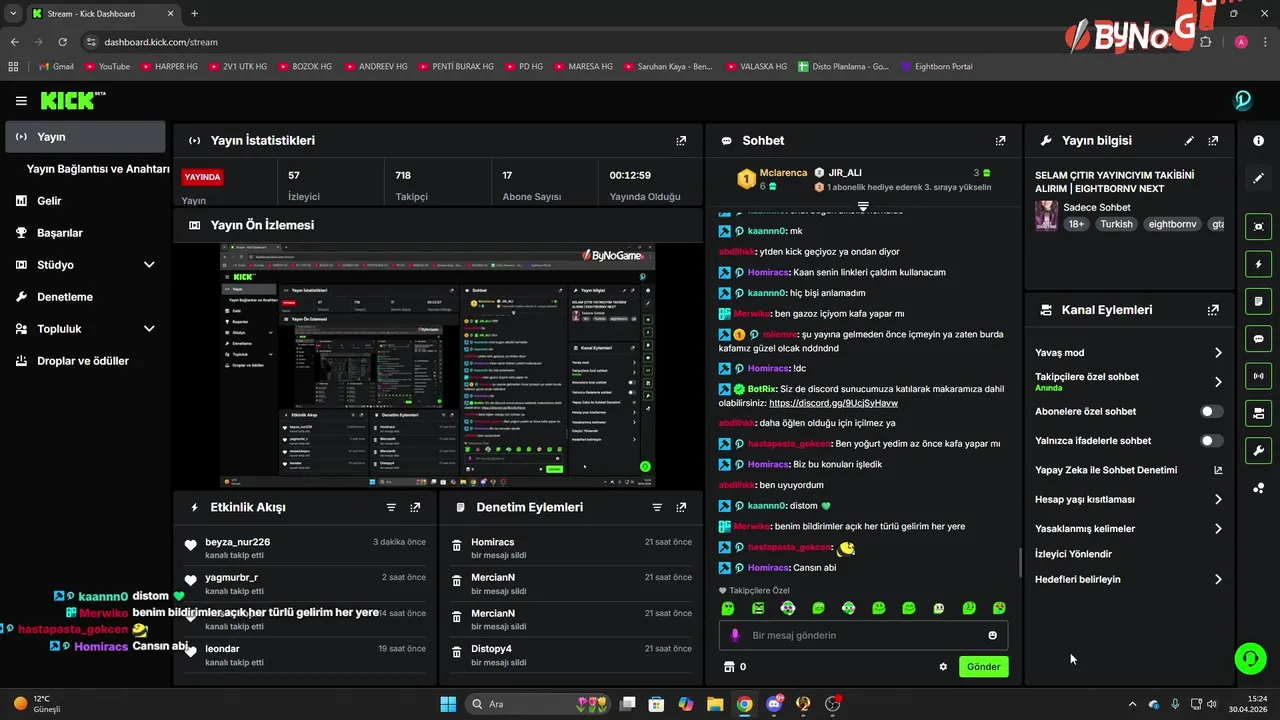This screenshot has height=720, width=1280.
Task: Toggle the chat bubble widget icon in right toolbar
Action: 1259,339
